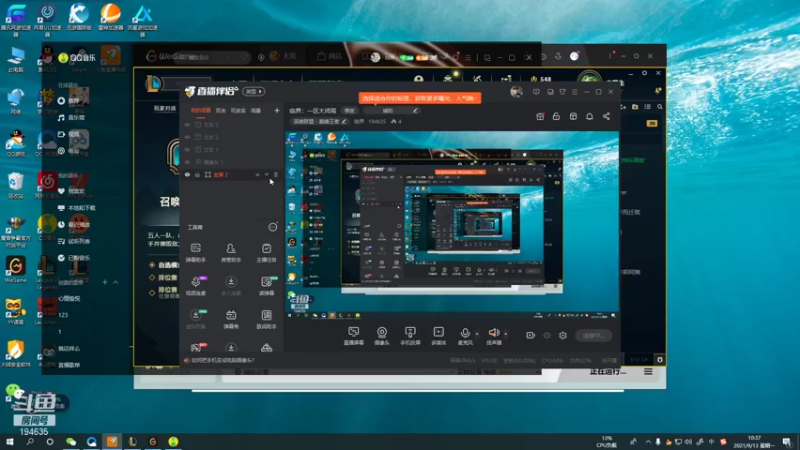
Task: Click the stream preview thumbnail
Action: (x=452, y=226)
